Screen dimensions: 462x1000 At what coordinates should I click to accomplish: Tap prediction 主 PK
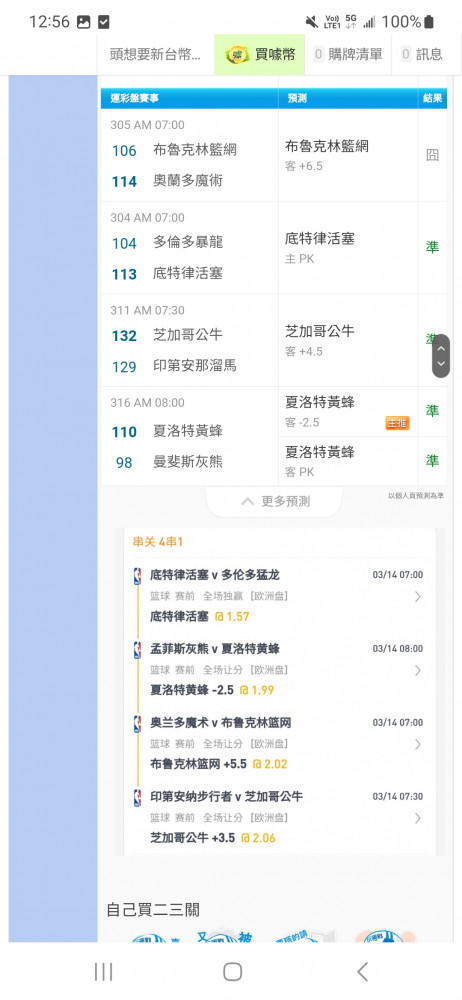[x=299, y=259]
